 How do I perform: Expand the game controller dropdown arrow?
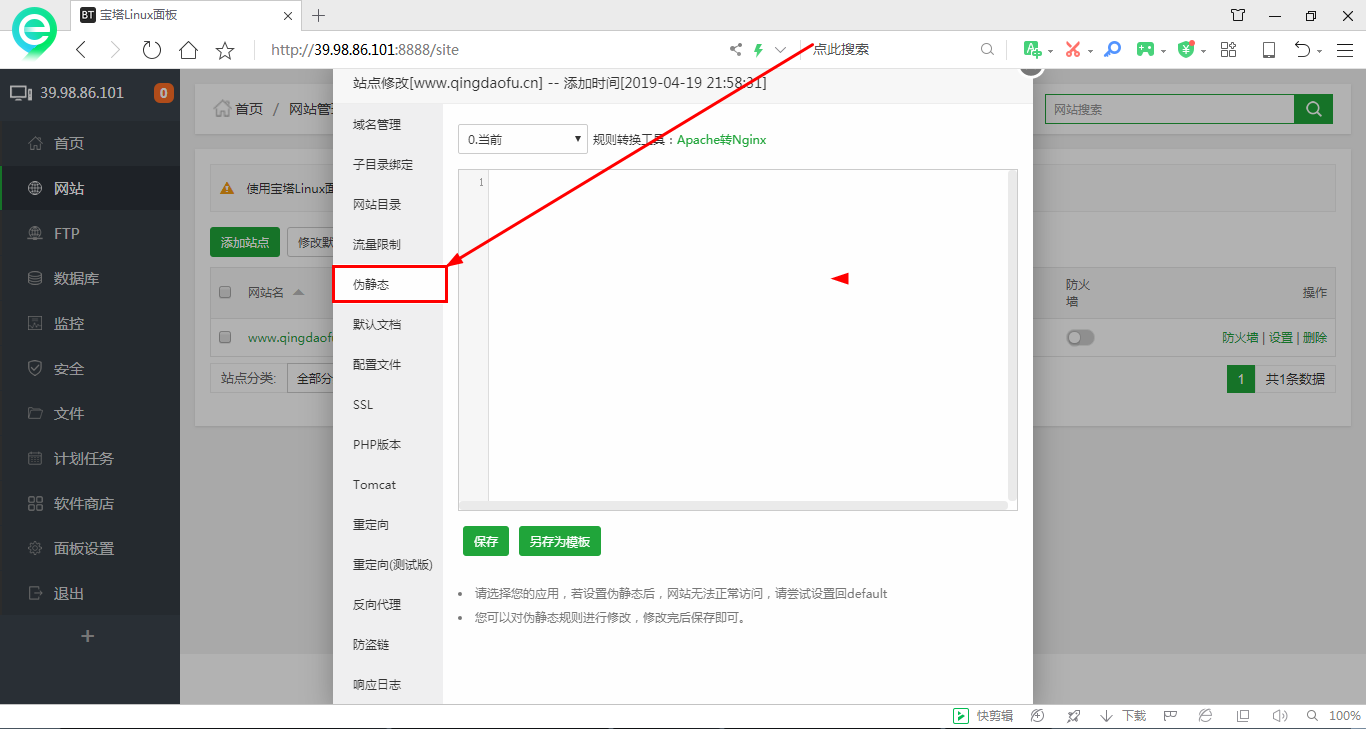click(x=1163, y=50)
